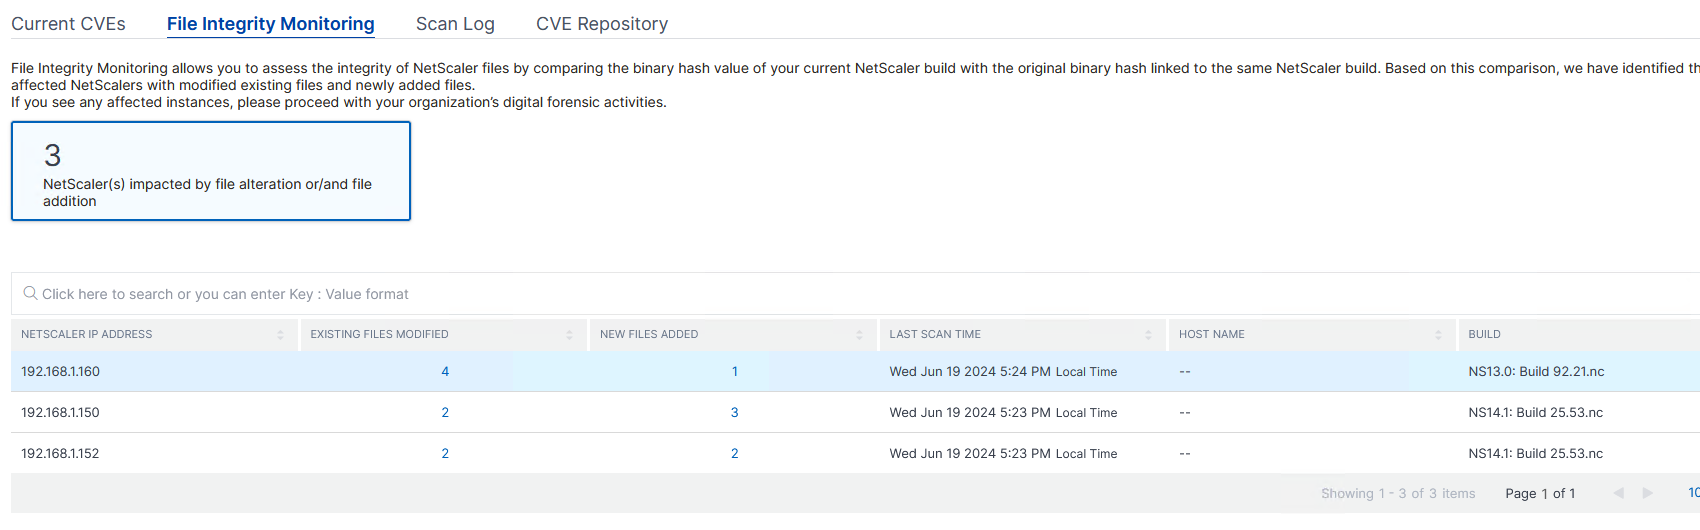Viewport: 1700px width, 530px height.
Task: Select the File Integrity Monitoring tab
Action: point(270,23)
